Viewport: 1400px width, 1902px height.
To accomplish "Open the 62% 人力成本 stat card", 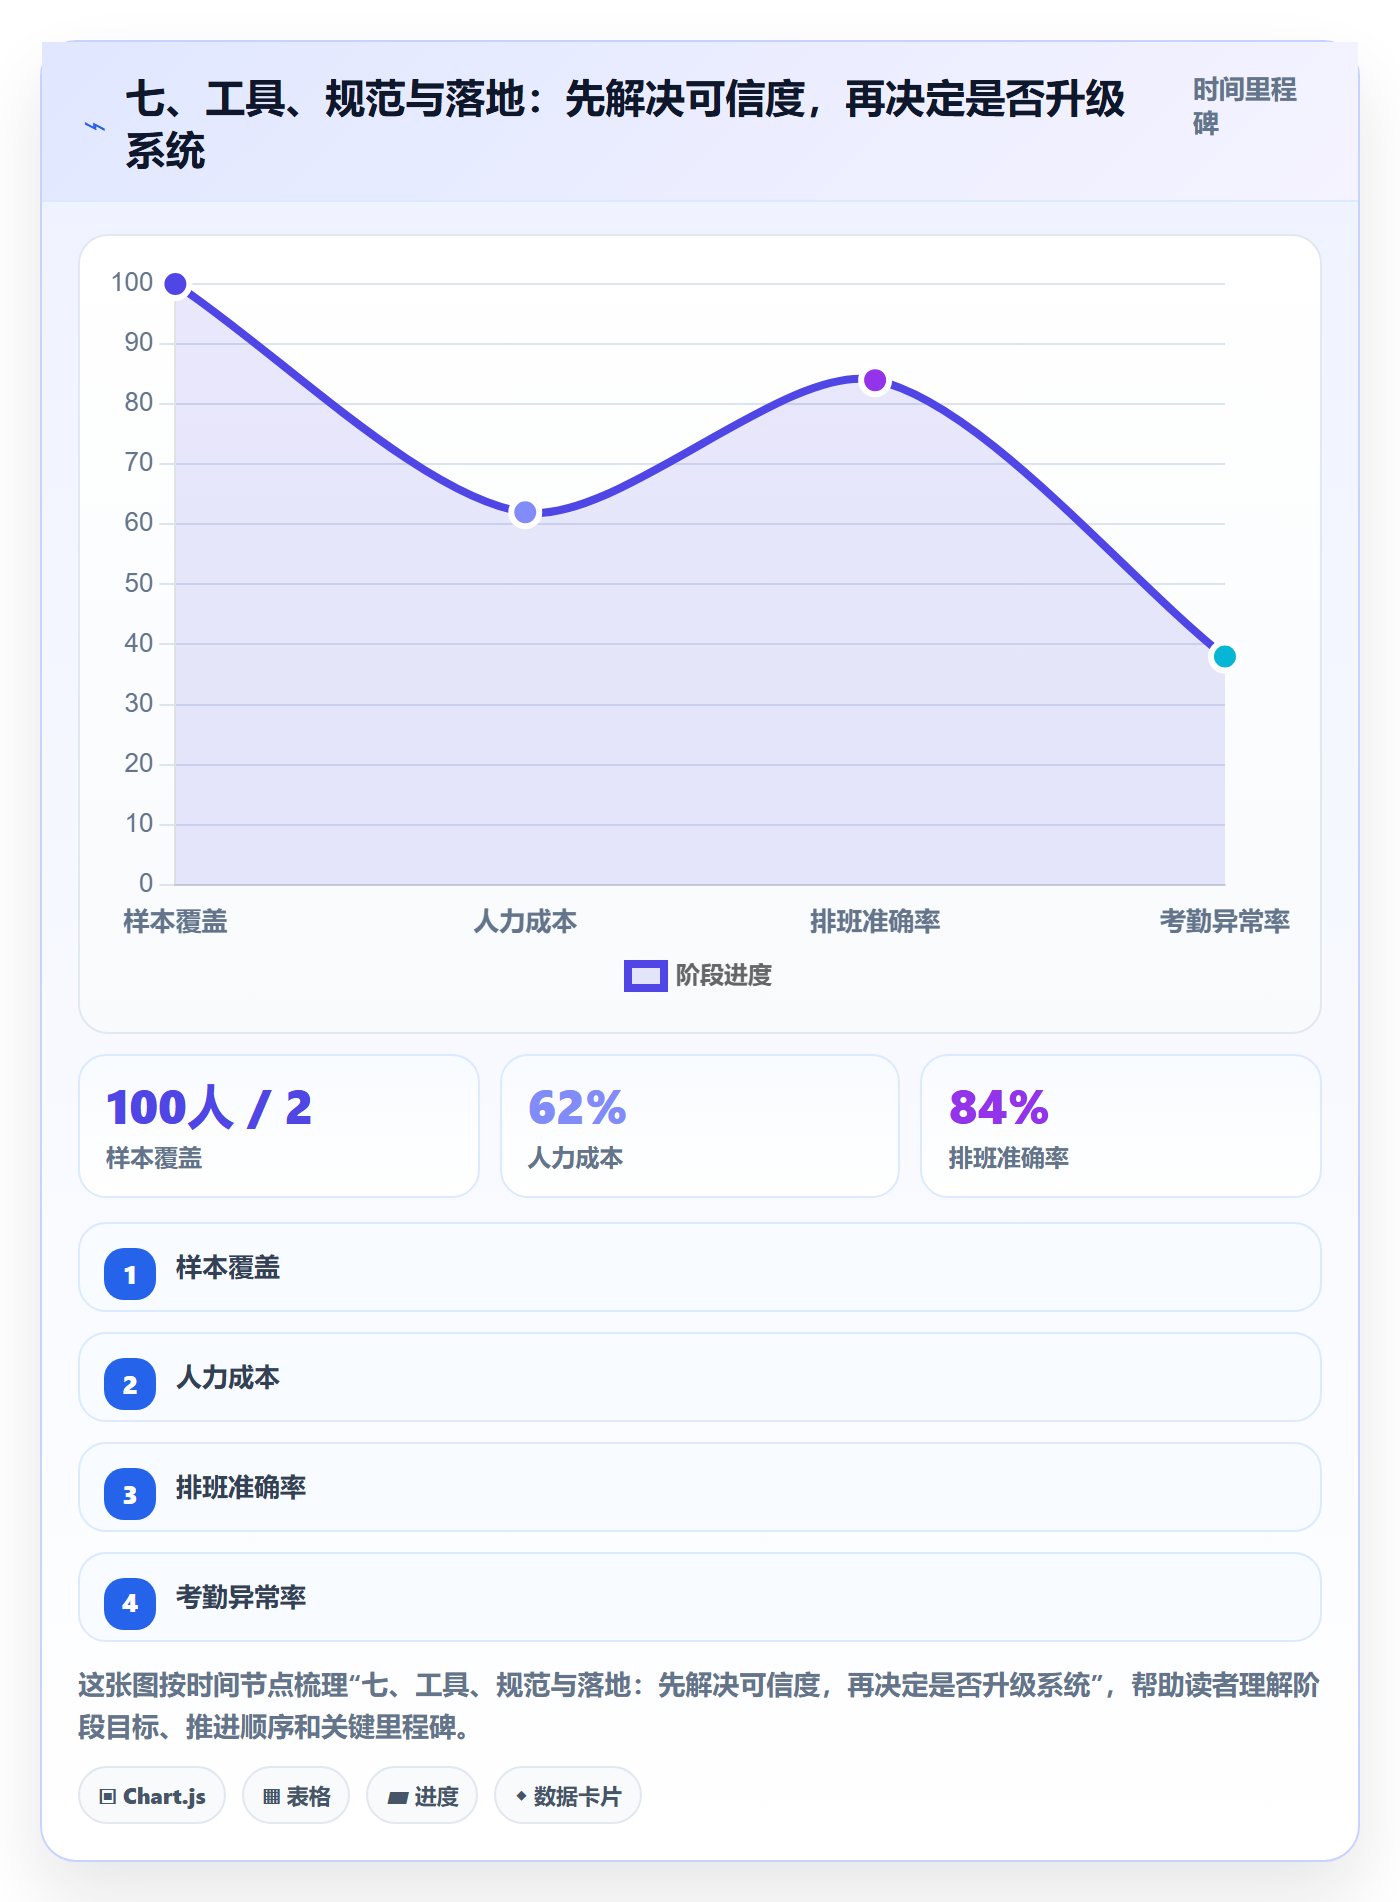I will [700, 1126].
